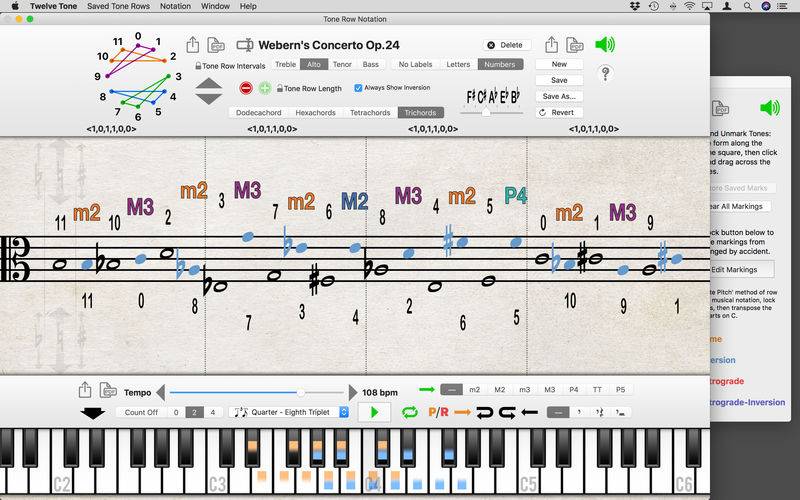Open the Notation menu

[175, 6]
